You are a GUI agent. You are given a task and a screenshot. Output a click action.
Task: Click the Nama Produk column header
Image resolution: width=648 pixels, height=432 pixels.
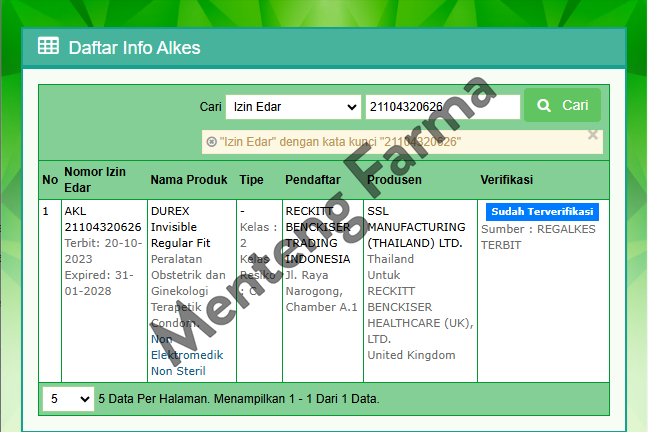[189, 180]
